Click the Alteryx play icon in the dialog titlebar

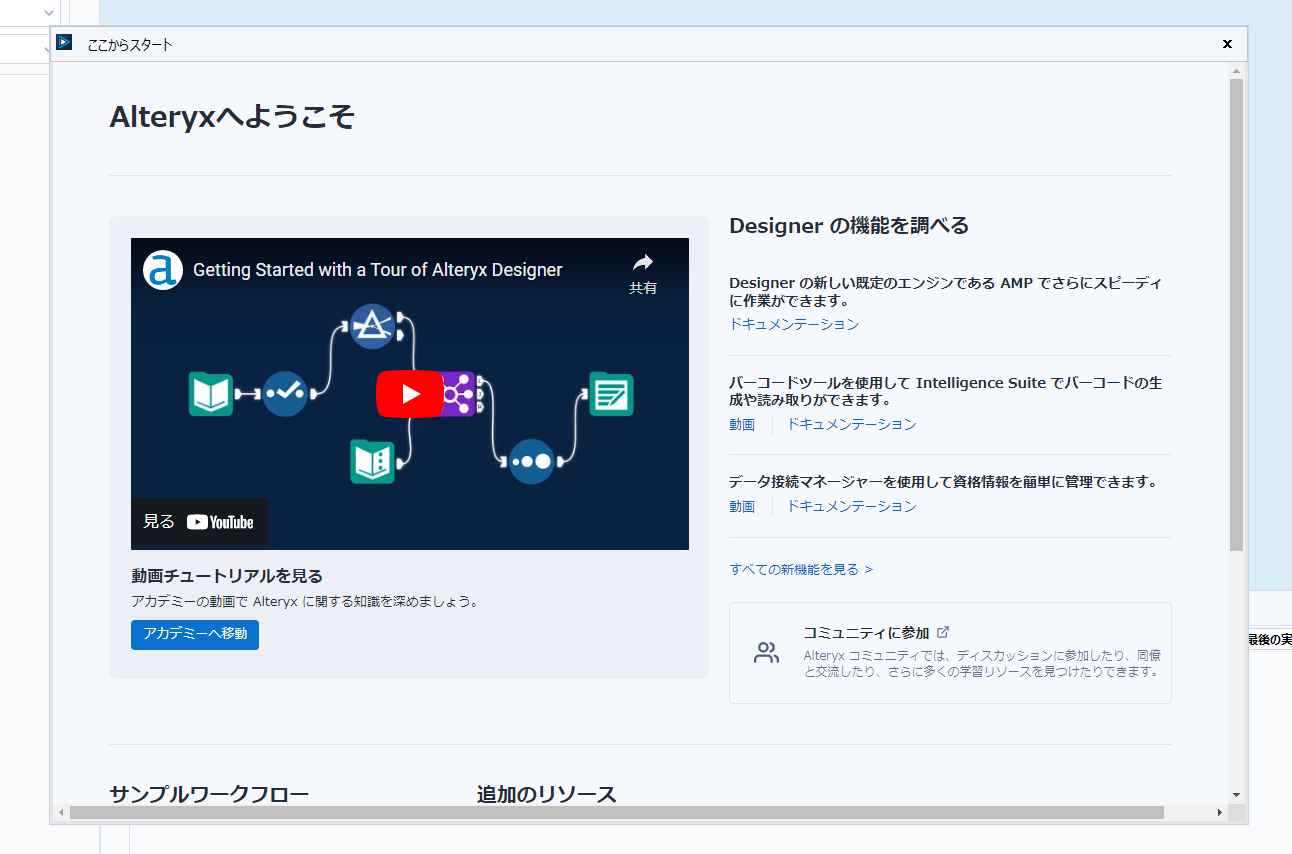point(64,43)
